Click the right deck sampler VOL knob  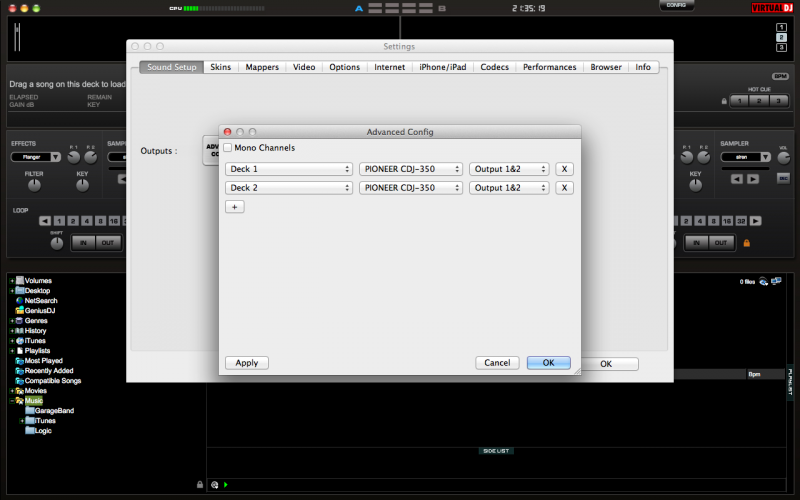[784, 158]
